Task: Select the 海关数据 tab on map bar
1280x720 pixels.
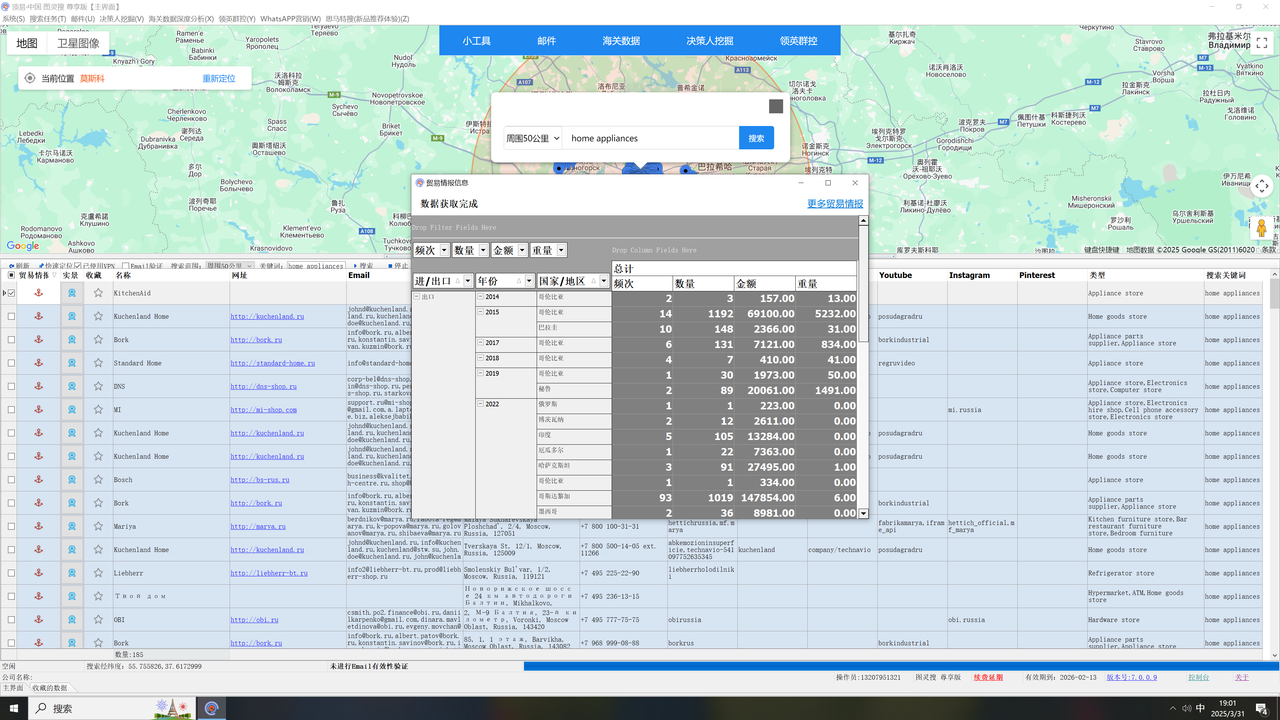Action: [621, 41]
